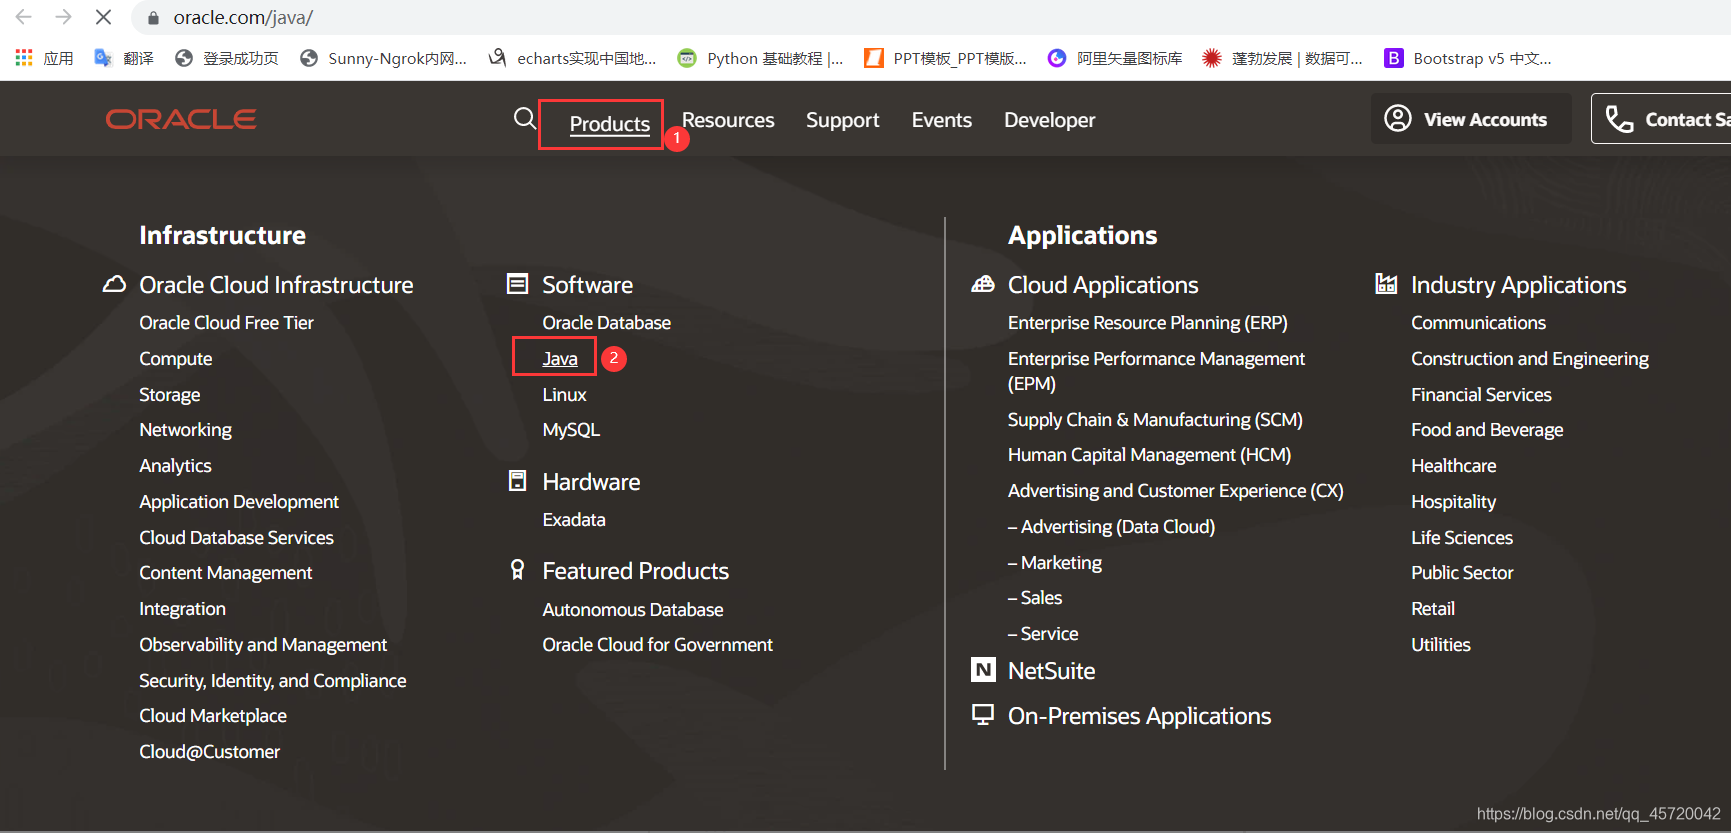Open the Oracle Database link
Image resolution: width=1731 pixels, height=833 pixels.
(x=606, y=322)
